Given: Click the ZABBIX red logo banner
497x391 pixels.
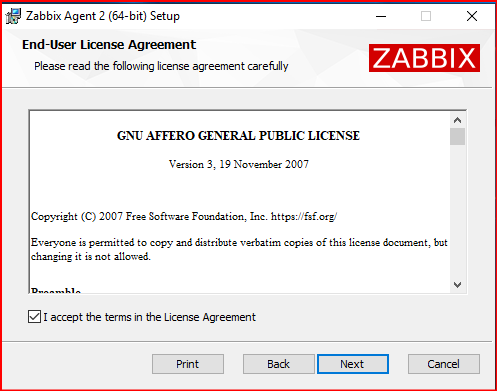Looking at the screenshot, I should click(424, 58).
